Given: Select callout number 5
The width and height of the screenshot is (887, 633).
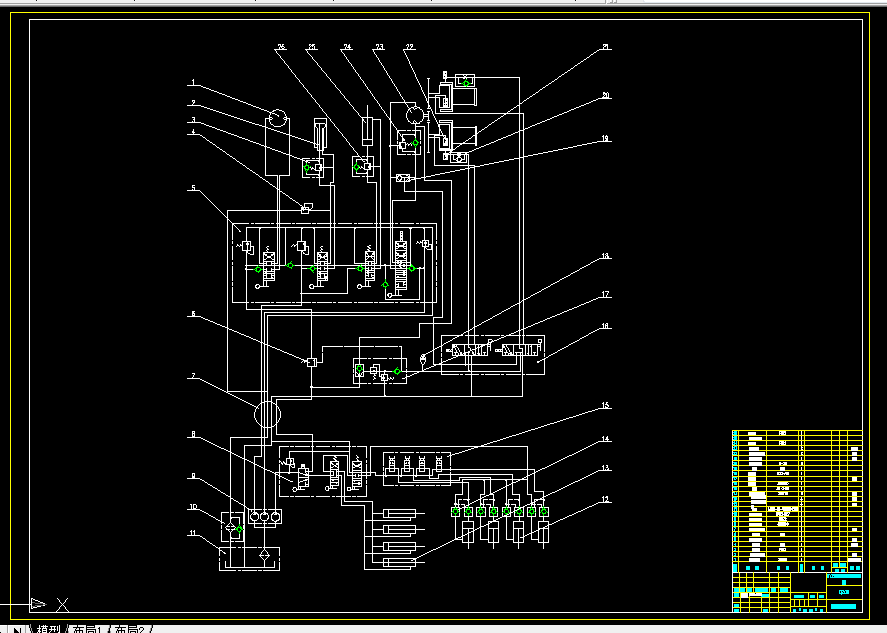Looking at the screenshot, I should 193,188.
